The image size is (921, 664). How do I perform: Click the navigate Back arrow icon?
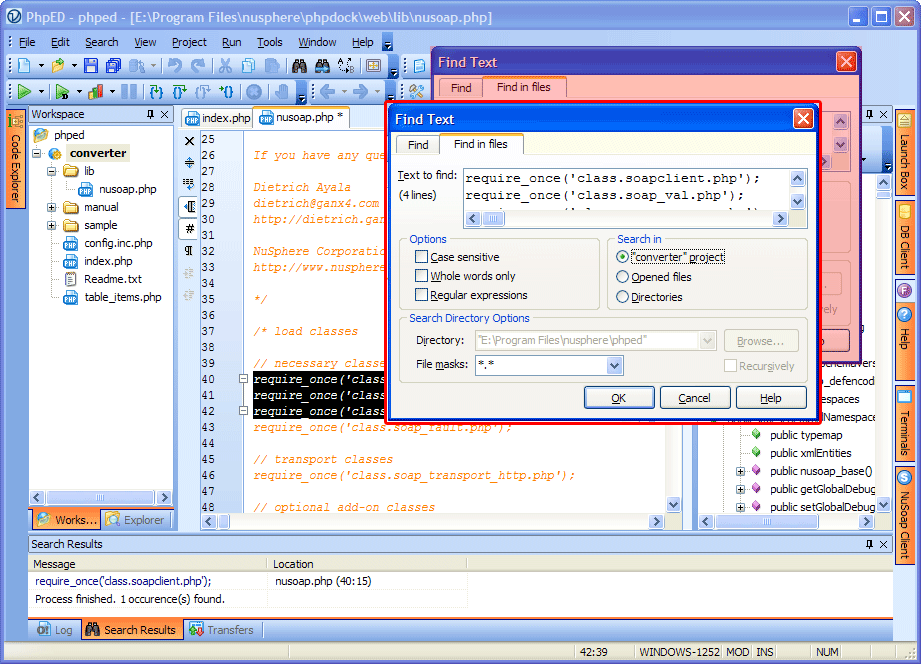[x=328, y=91]
